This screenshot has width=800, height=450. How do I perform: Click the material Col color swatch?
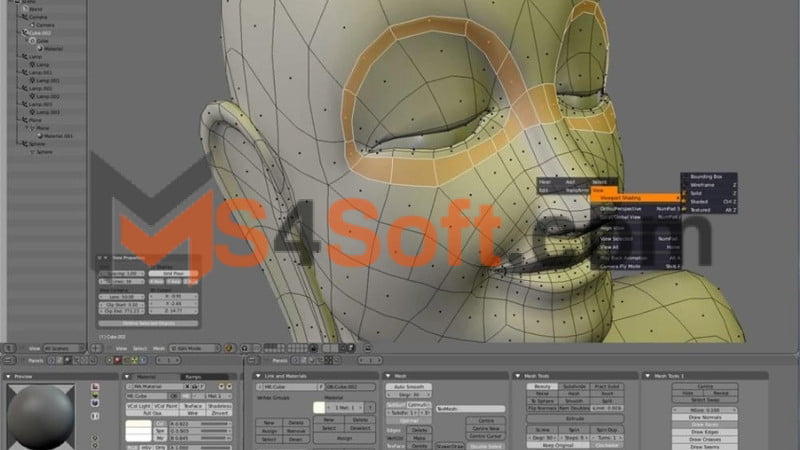pos(138,425)
